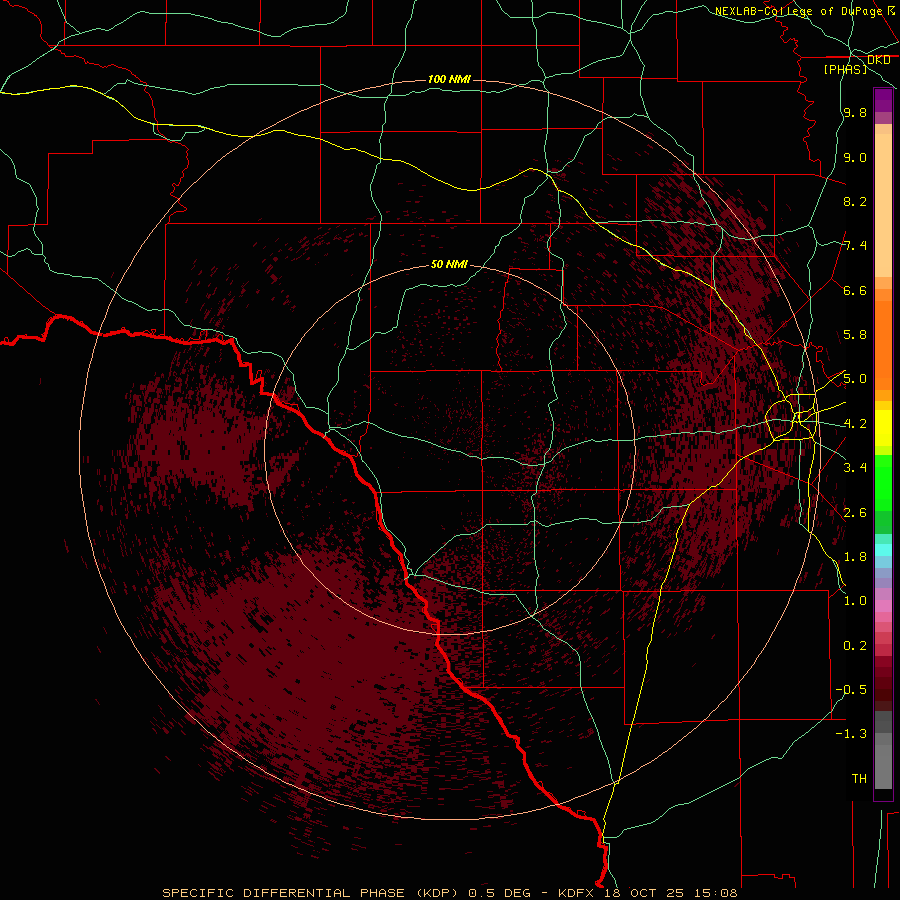This screenshot has width=900, height=900.
Task: Select the 0.2 scale value
Action: click(x=855, y=646)
